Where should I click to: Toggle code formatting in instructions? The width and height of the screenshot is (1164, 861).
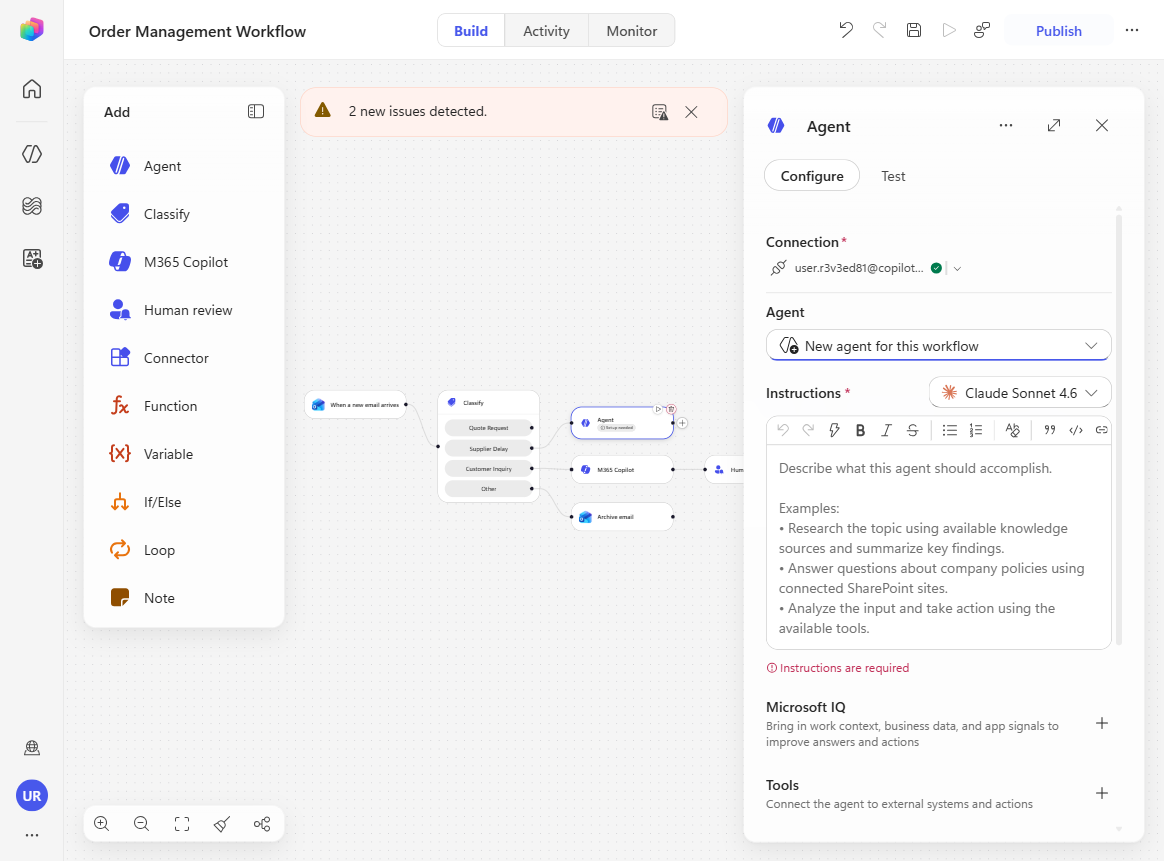(1076, 430)
